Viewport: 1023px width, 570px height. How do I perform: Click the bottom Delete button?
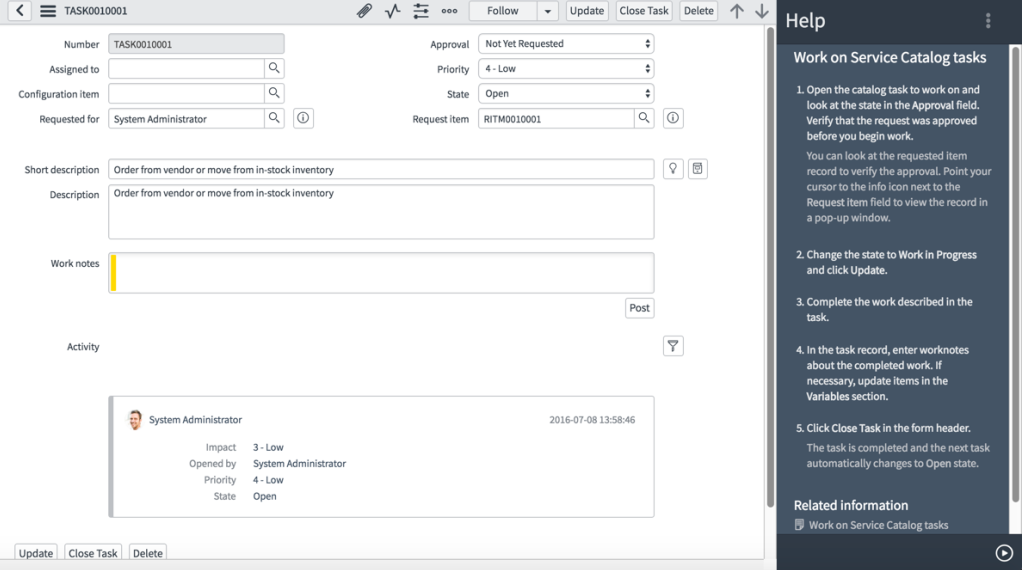click(147, 552)
